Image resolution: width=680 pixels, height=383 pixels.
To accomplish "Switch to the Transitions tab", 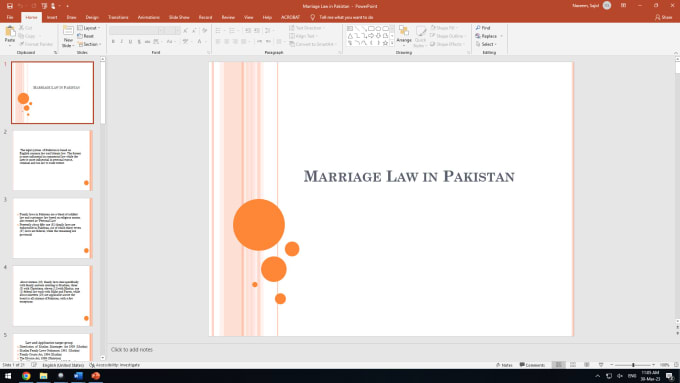I will pos(118,17).
